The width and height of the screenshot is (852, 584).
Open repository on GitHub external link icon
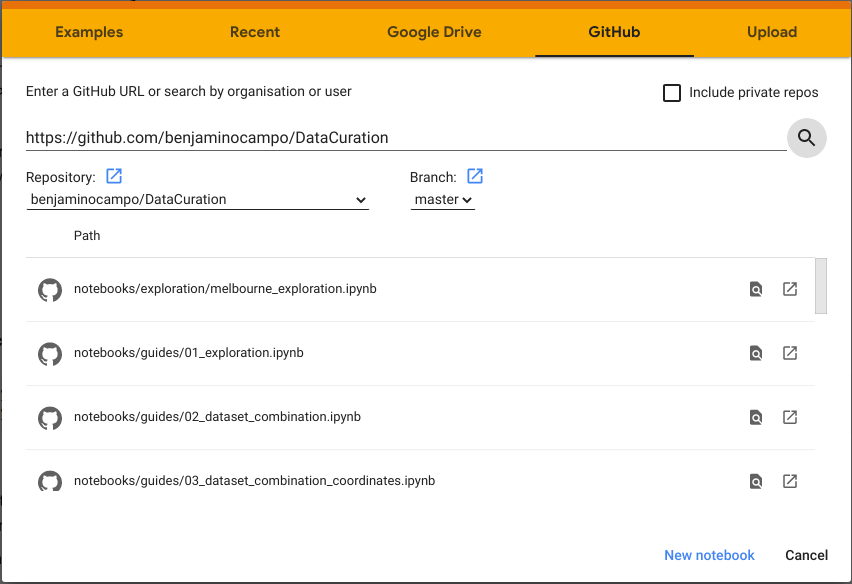tap(114, 176)
